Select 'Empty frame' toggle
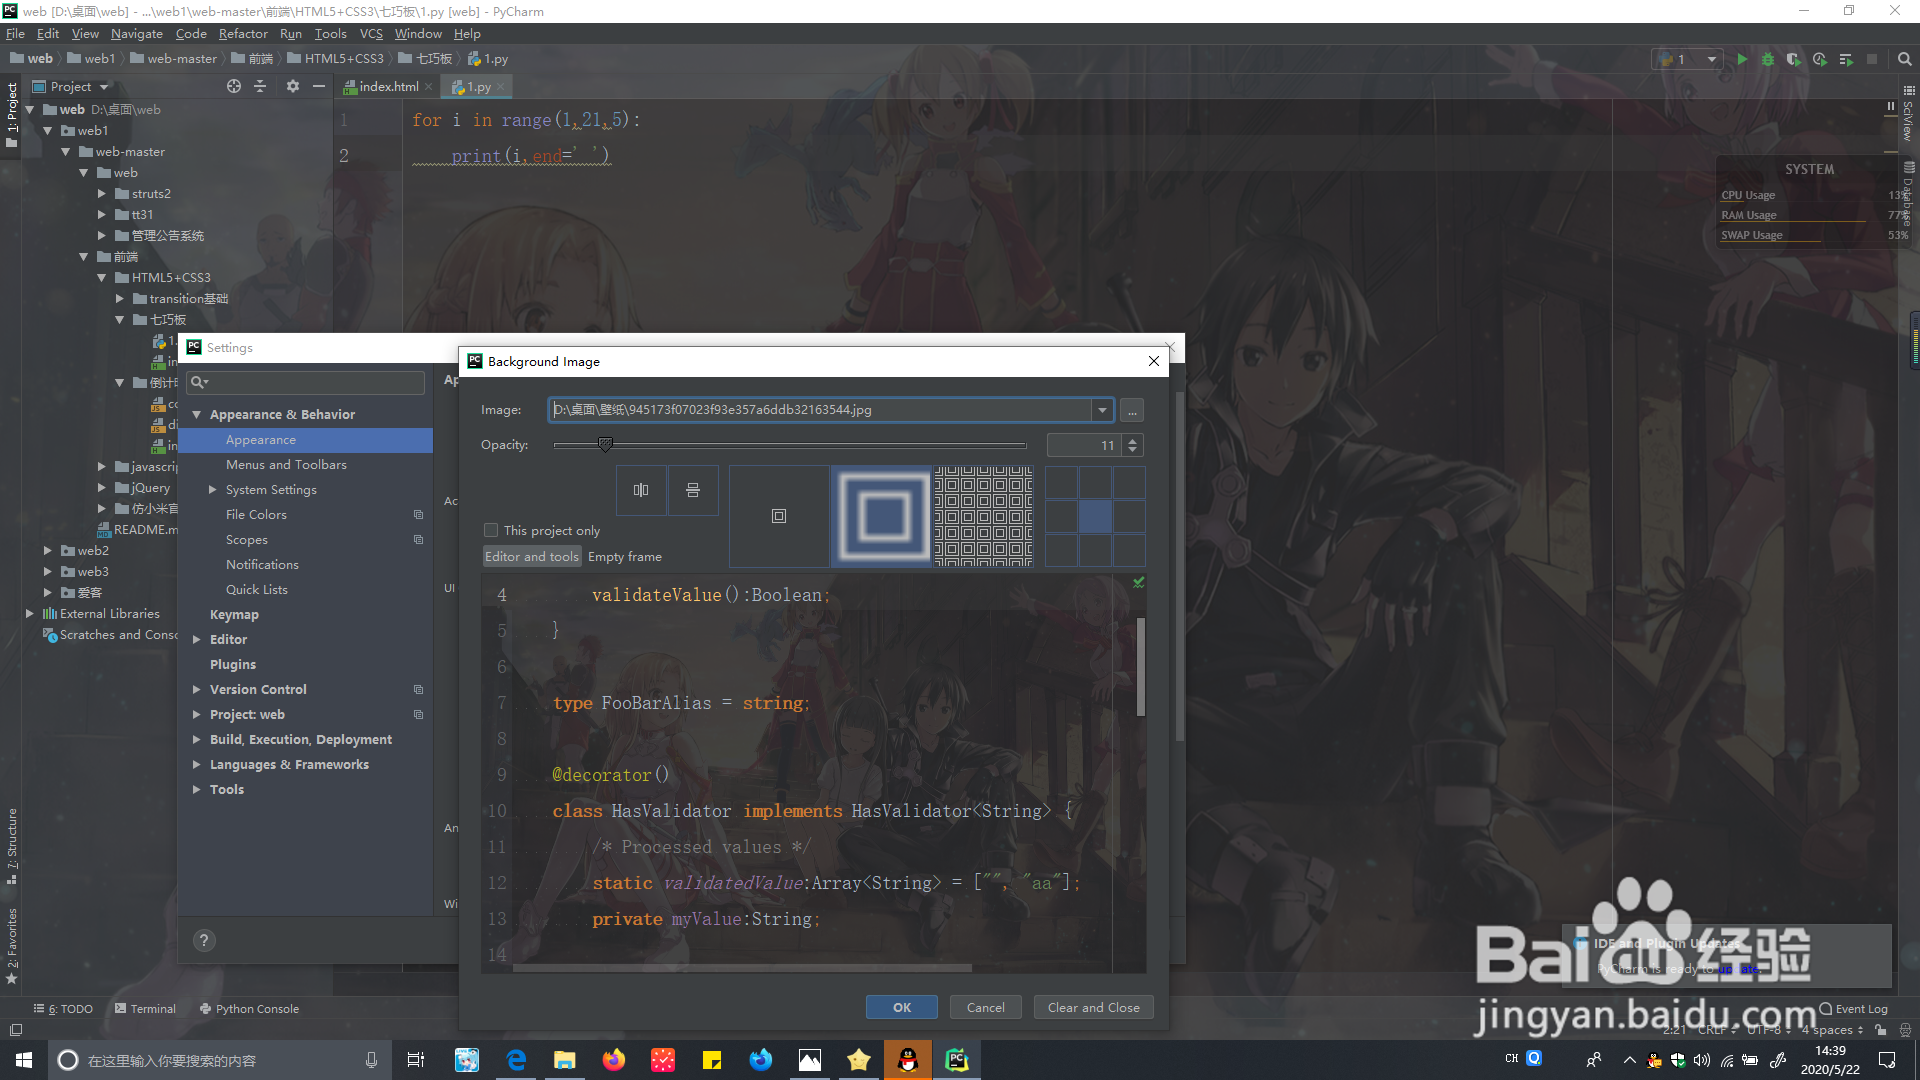The width and height of the screenshot is (1920, 1080). pyautogui.click(x=625, y=557)
